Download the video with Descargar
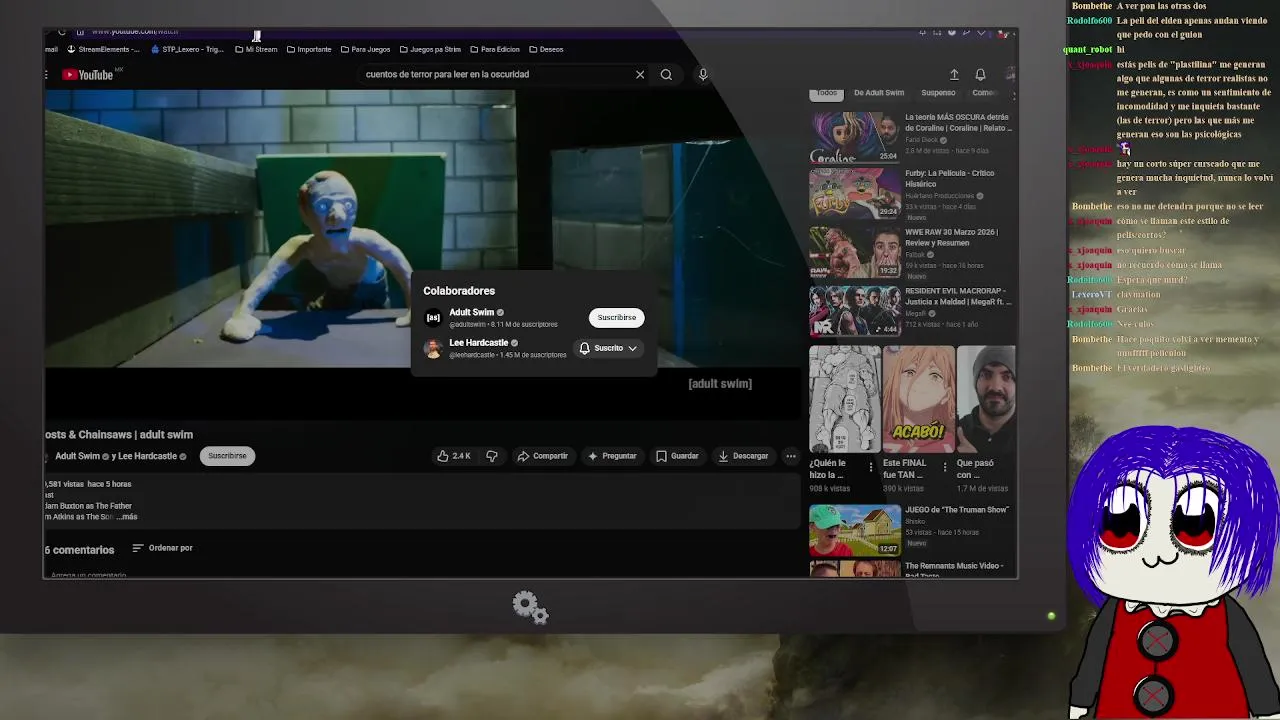Screen dimensions: 1280x720 click(x=743, y=456)
